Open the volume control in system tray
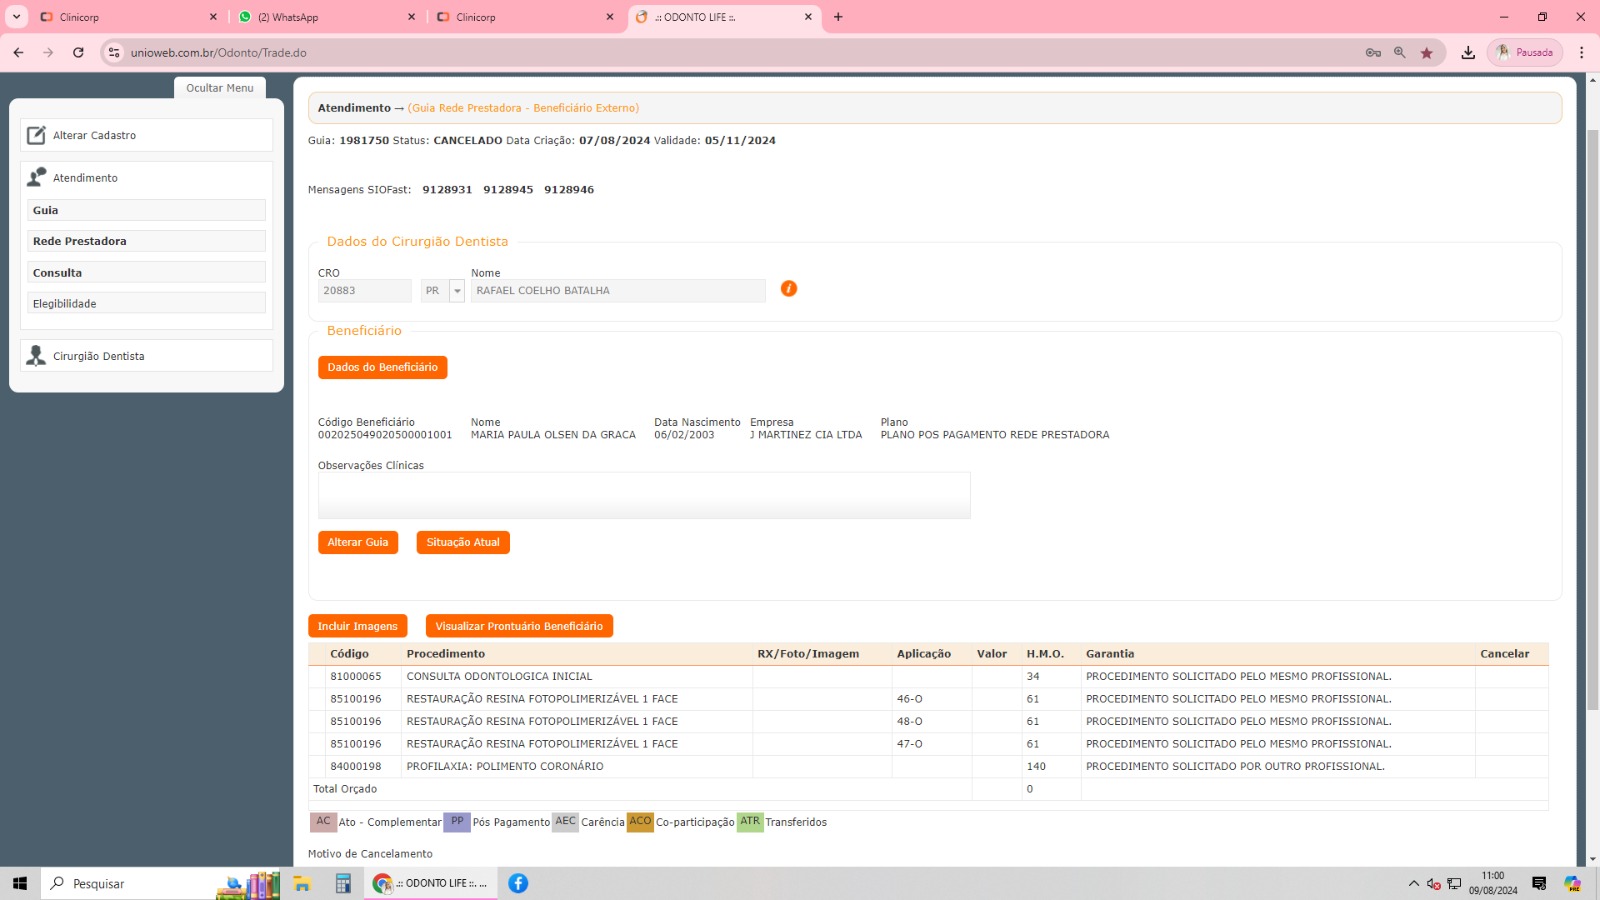1600x900 pixels. (1433, 884)
